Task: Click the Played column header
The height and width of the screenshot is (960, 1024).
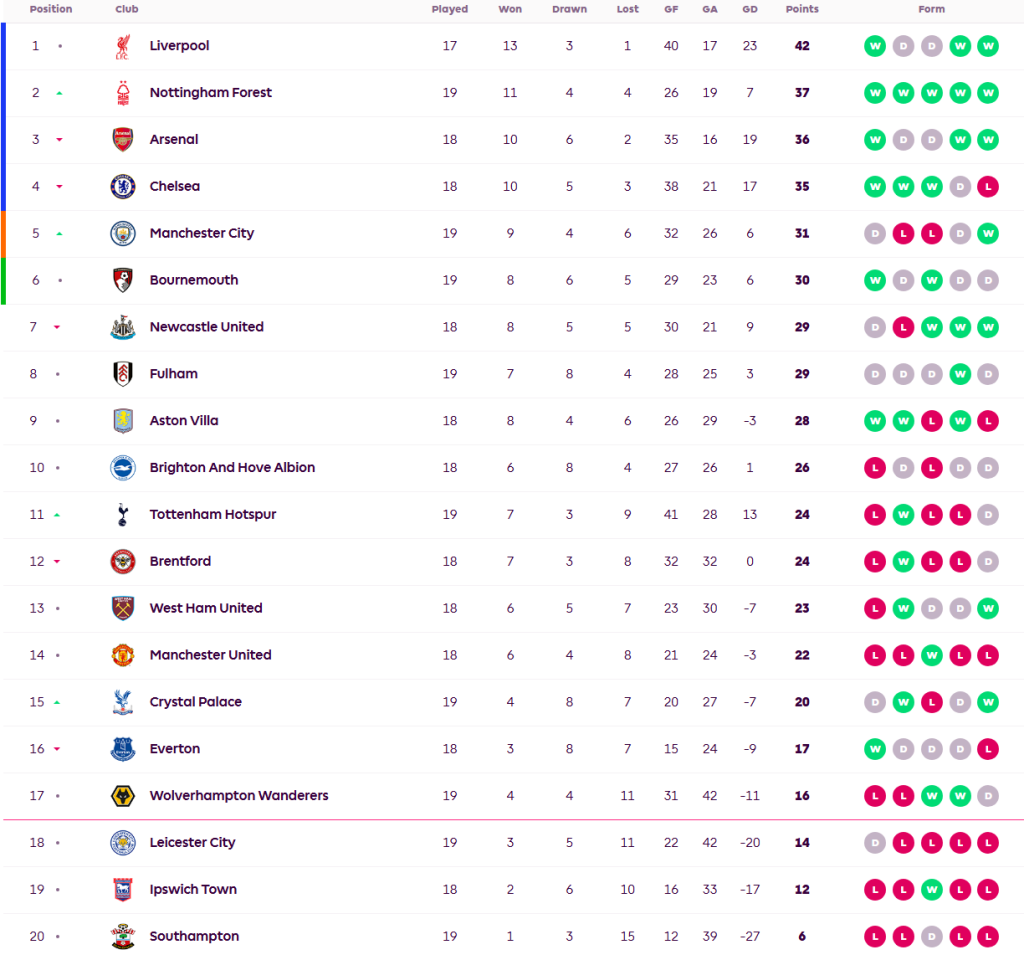Action: click(x=450, y=9)
